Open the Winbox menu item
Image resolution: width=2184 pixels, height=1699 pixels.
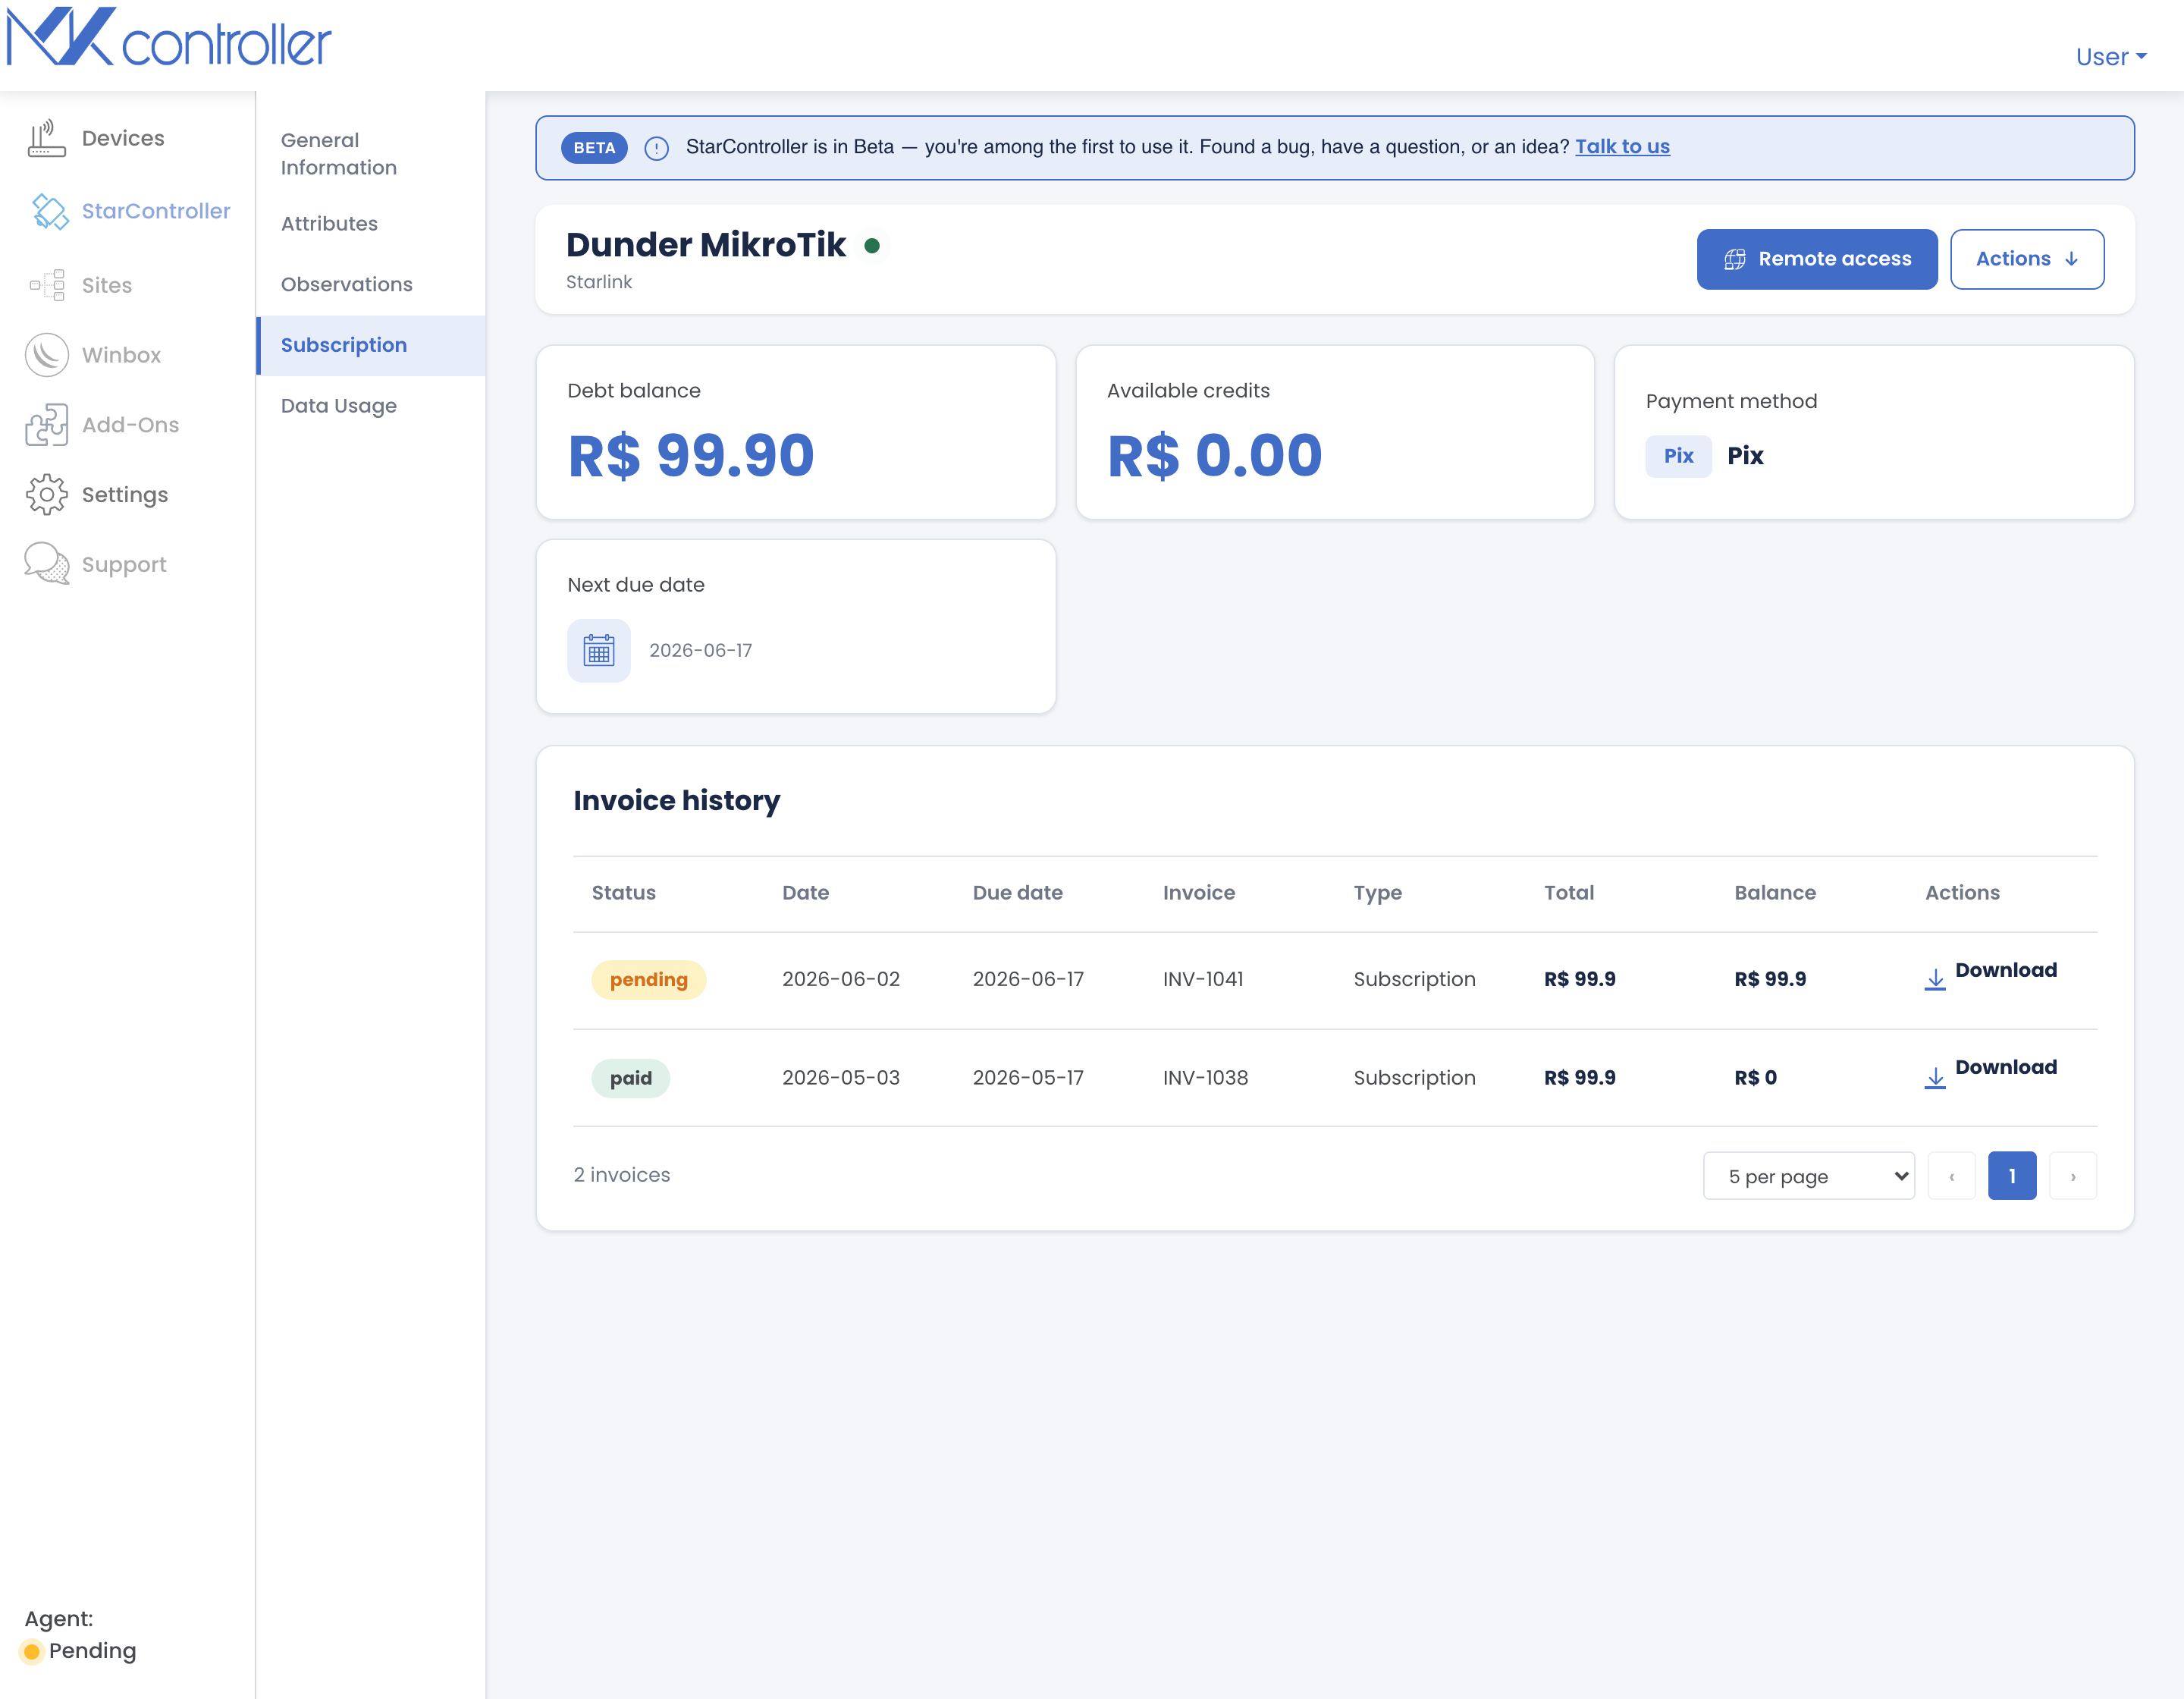click(121, 355)
